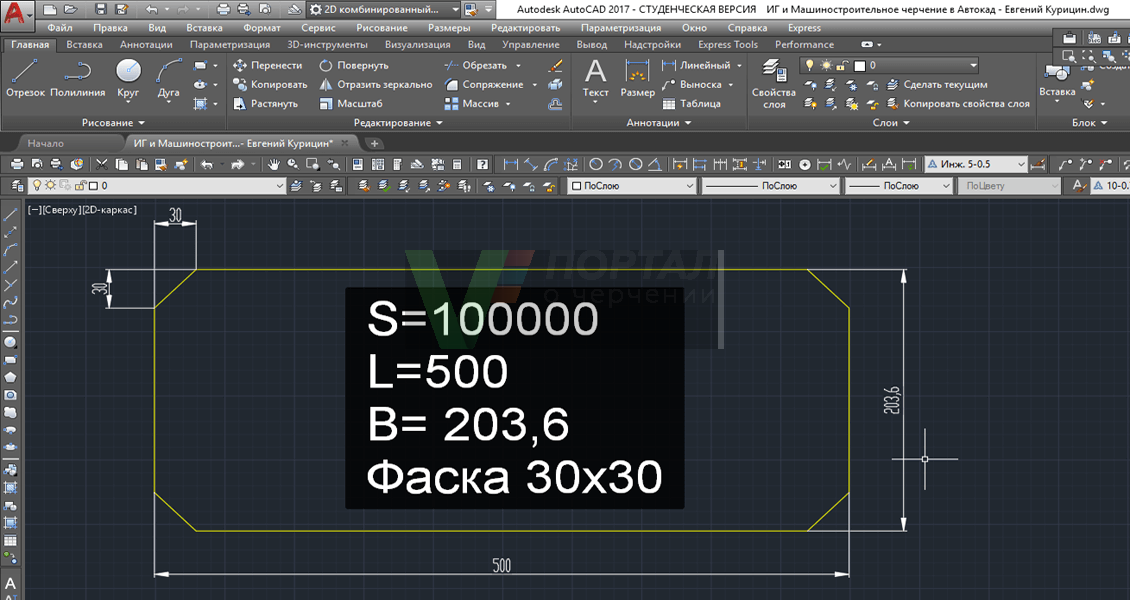Switch to the Начало document tab
The height and width of the screenshot is (600, 1130).
(x=45, y=143)
